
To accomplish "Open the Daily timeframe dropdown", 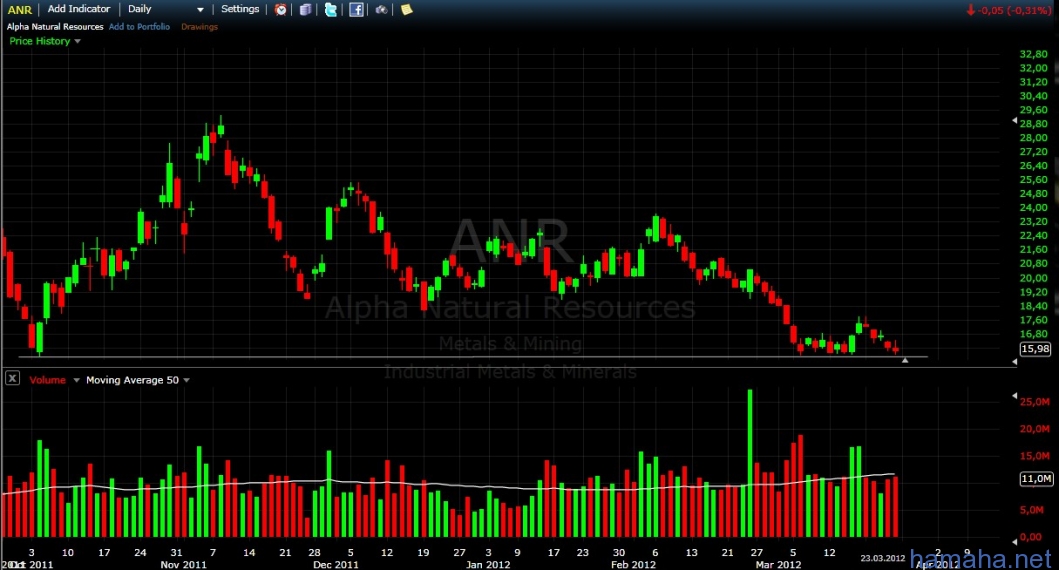I will (x=165, y=9).
